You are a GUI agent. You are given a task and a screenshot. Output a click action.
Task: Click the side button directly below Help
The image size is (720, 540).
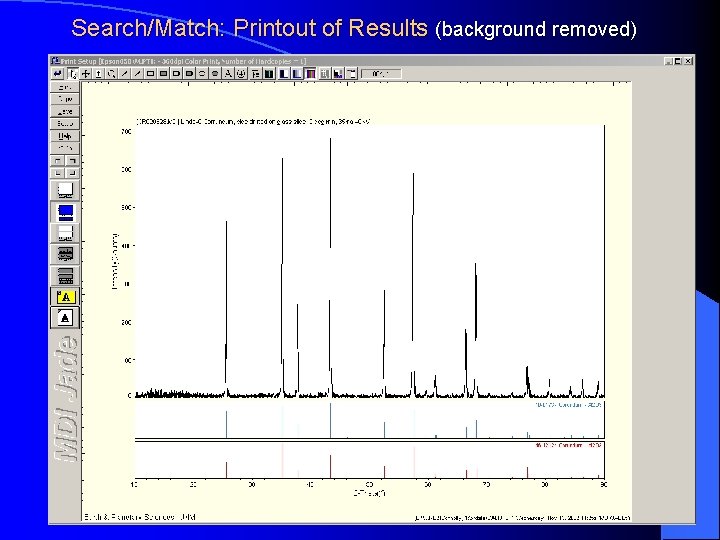click(x=65, y=148)
